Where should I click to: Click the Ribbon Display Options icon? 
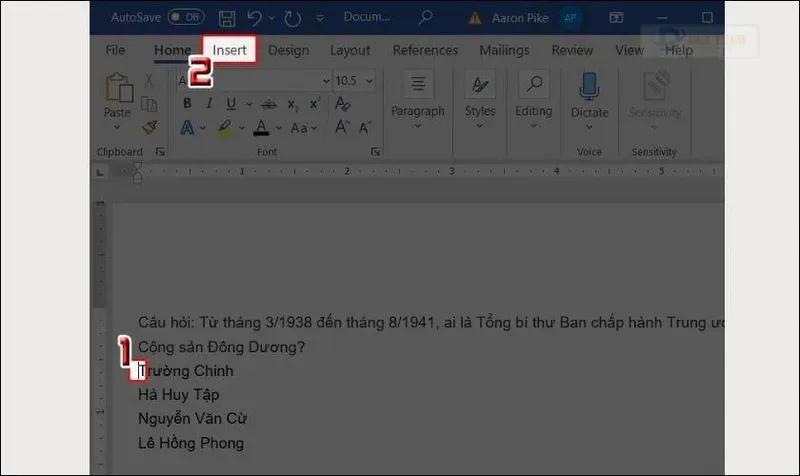[616, 18]
